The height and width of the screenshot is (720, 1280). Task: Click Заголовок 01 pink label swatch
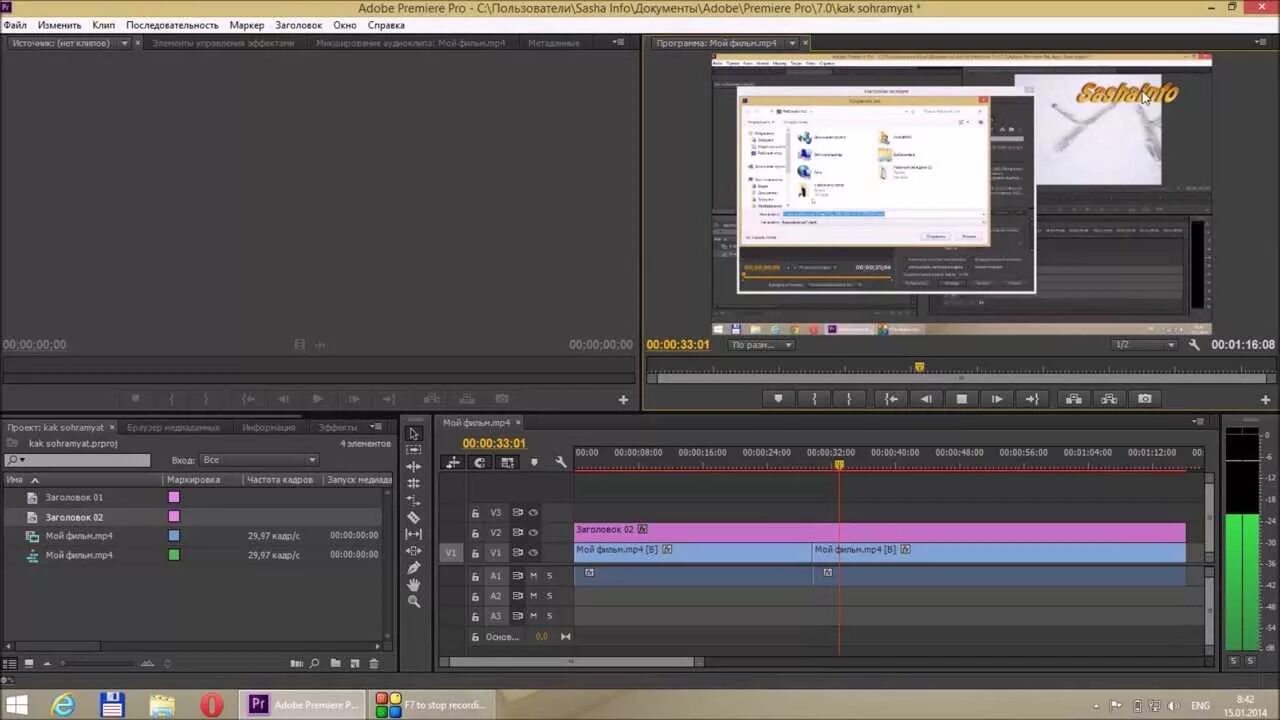pyautogui.click(x=174, y=497)
